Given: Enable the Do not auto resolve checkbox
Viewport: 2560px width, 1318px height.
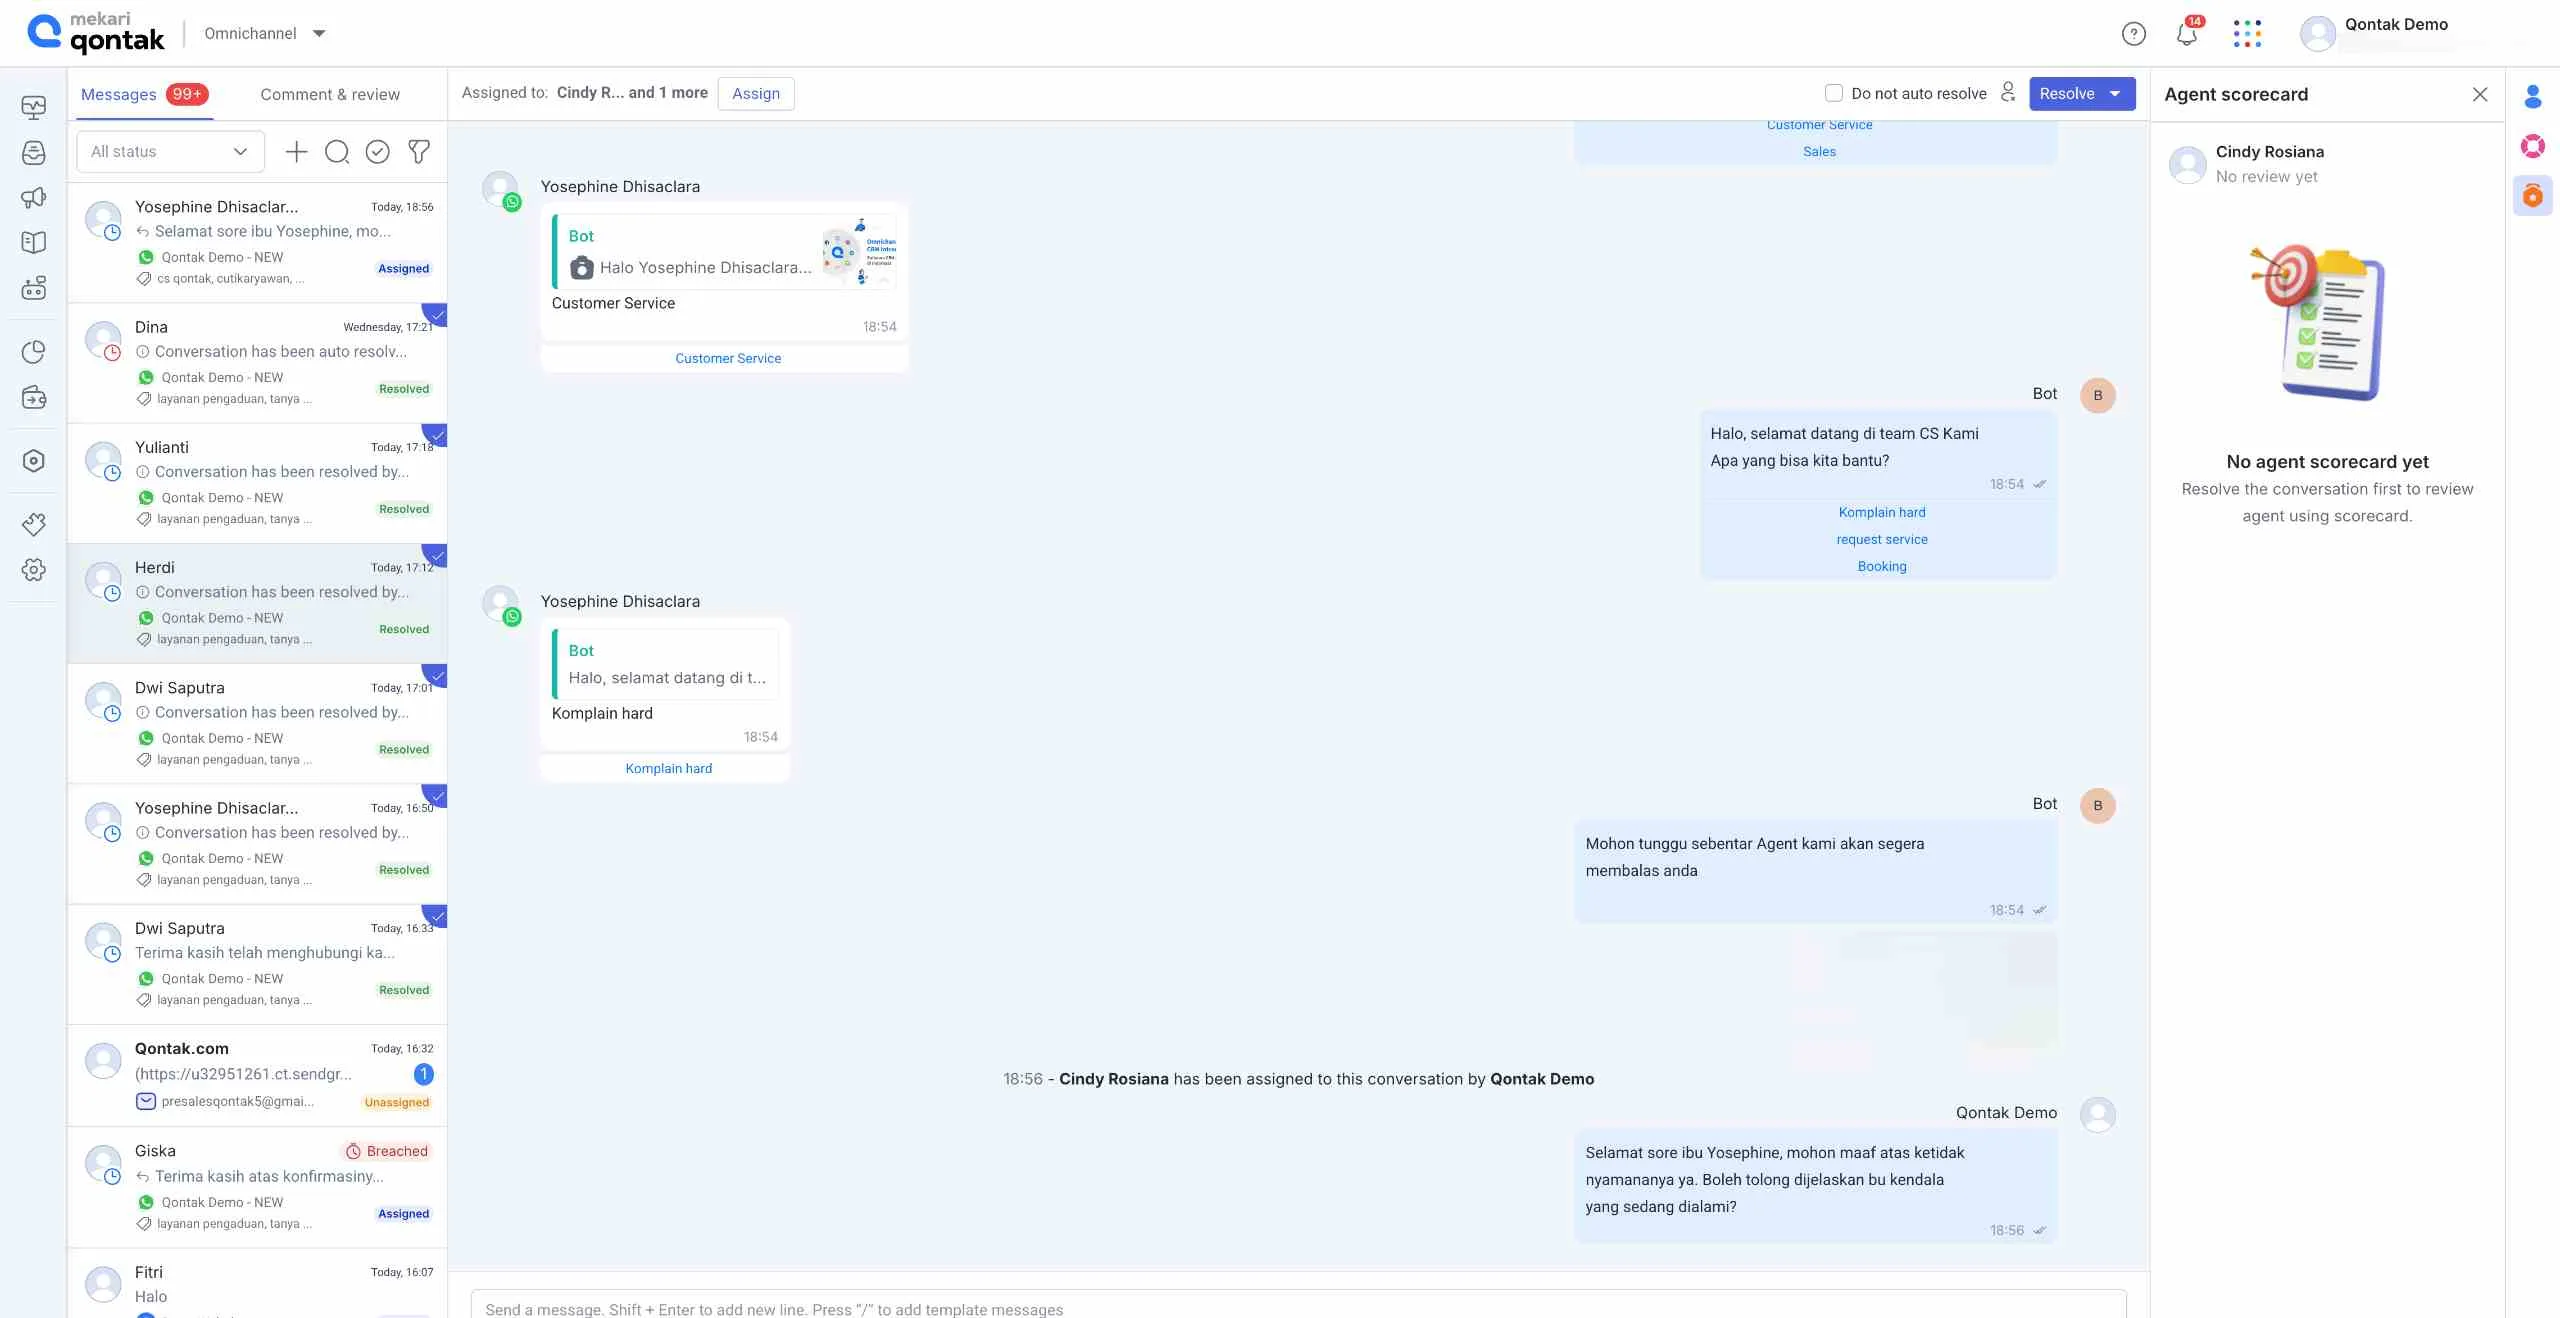Looking at the screenshot, I should pyautogui.click(x=1833, y=92).
